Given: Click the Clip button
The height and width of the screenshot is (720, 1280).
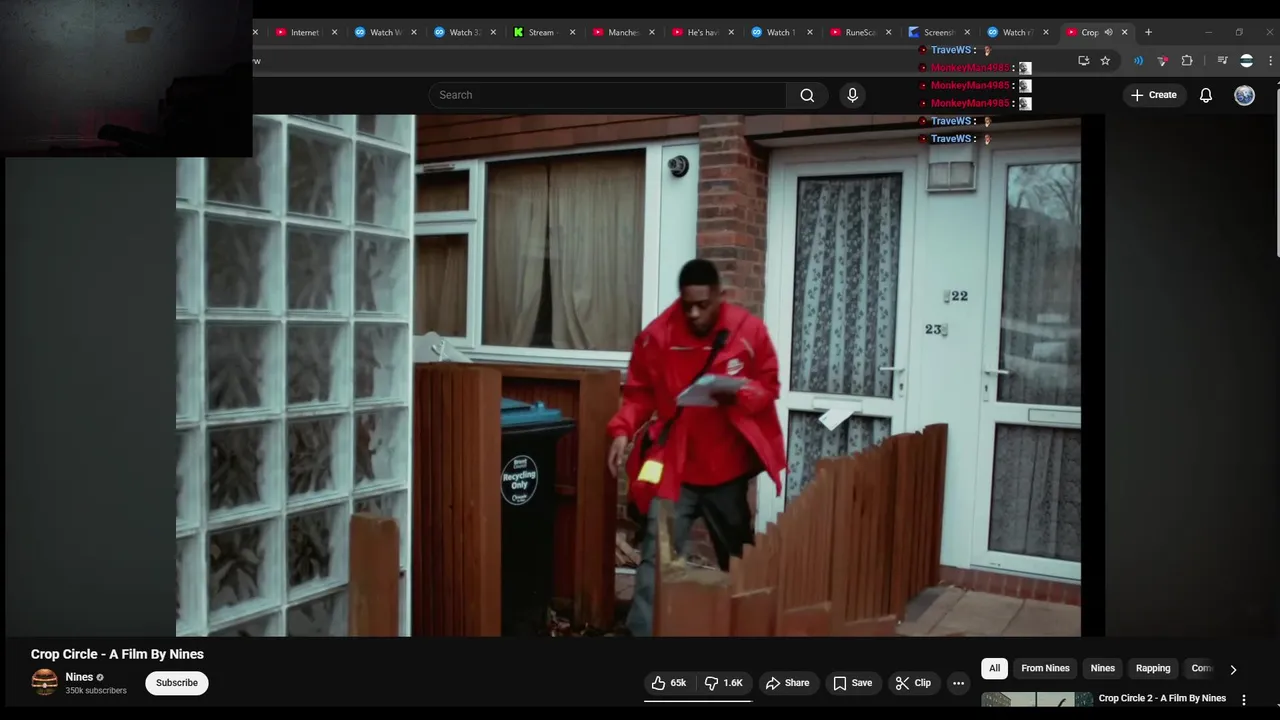Looking at the screenshot, I should pyautogui.click(x=913, y=683).
